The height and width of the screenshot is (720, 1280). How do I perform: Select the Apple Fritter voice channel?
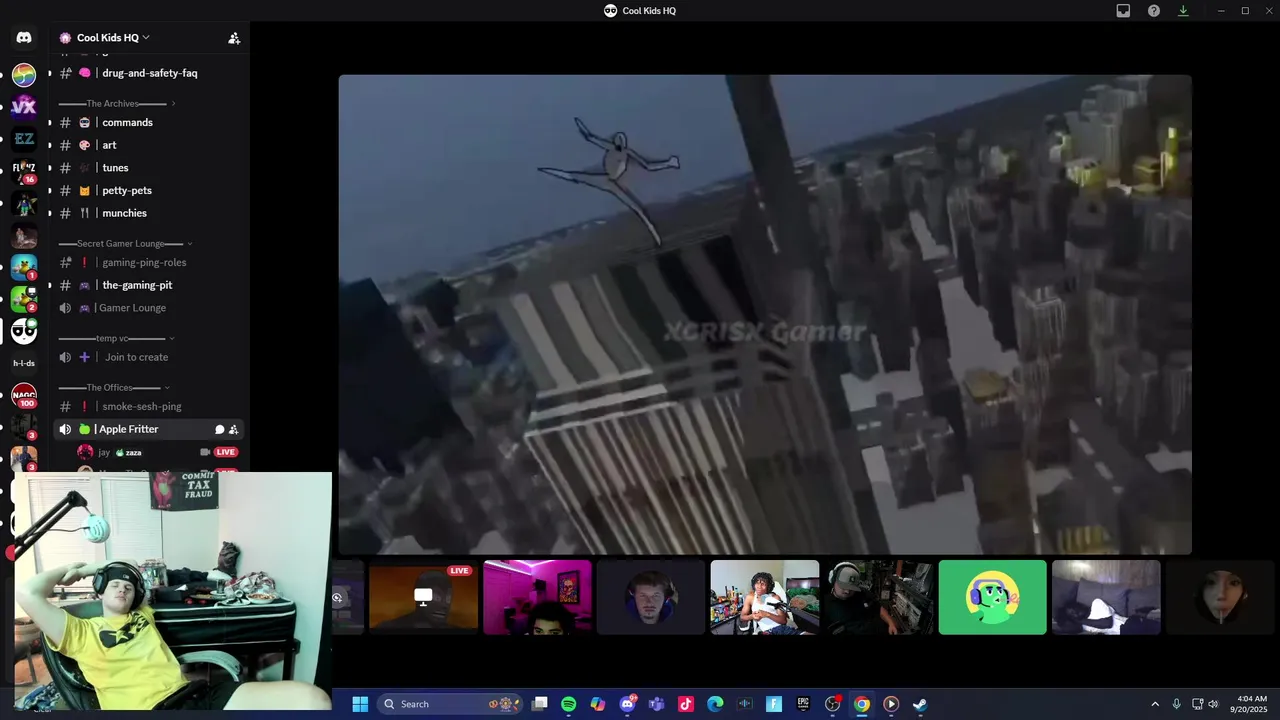click(149, 429)
